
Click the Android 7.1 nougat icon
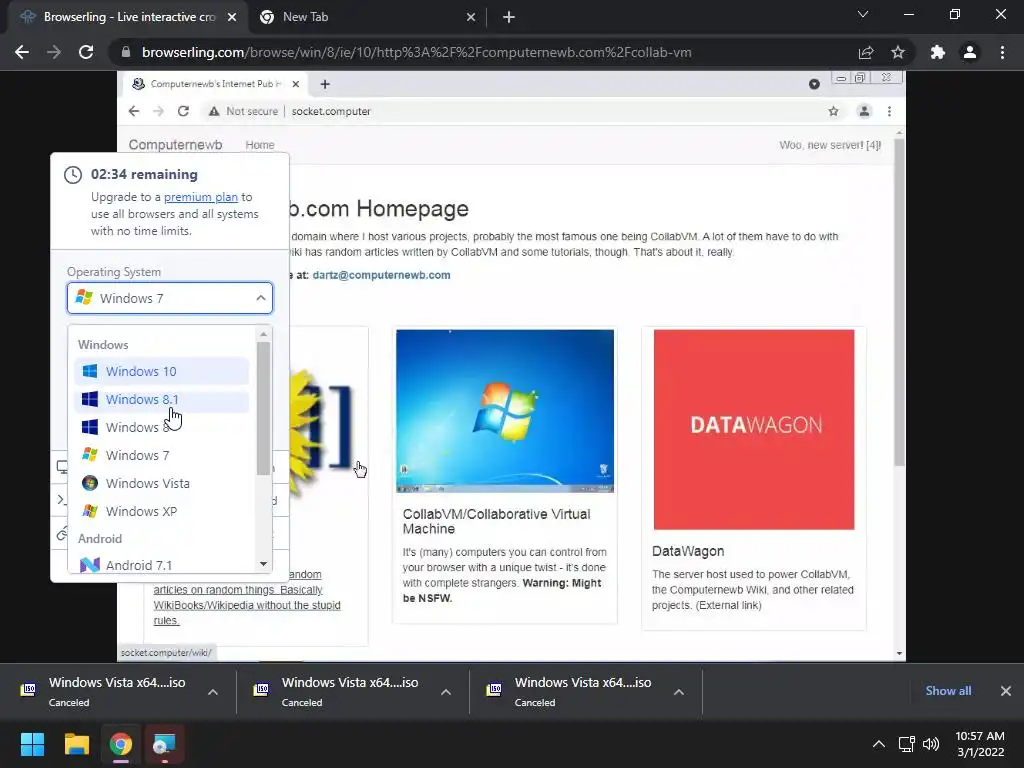(90, 565)
